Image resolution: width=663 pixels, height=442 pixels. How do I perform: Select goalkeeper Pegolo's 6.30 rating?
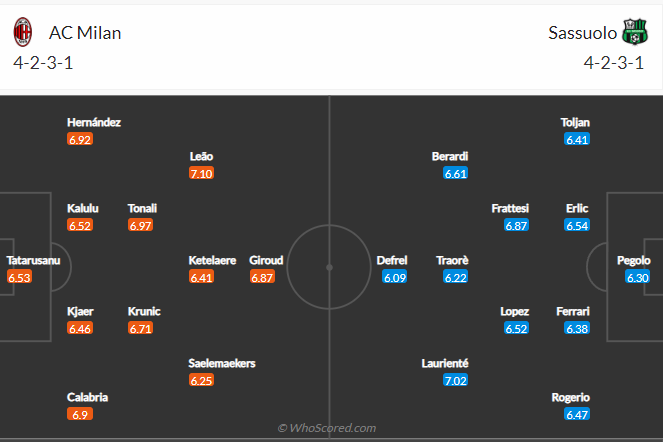(x=637, y=277)
